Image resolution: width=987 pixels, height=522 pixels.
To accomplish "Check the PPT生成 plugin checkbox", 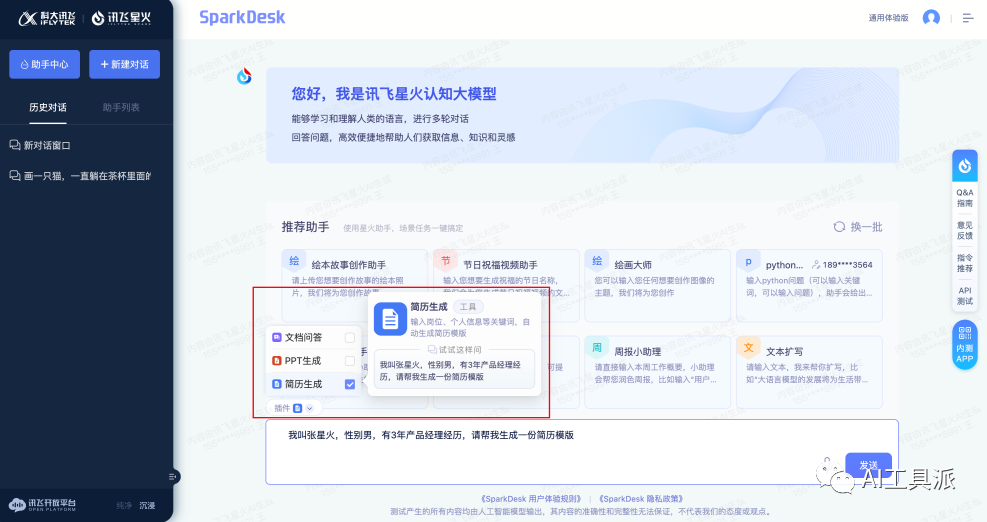I will 350,361.
